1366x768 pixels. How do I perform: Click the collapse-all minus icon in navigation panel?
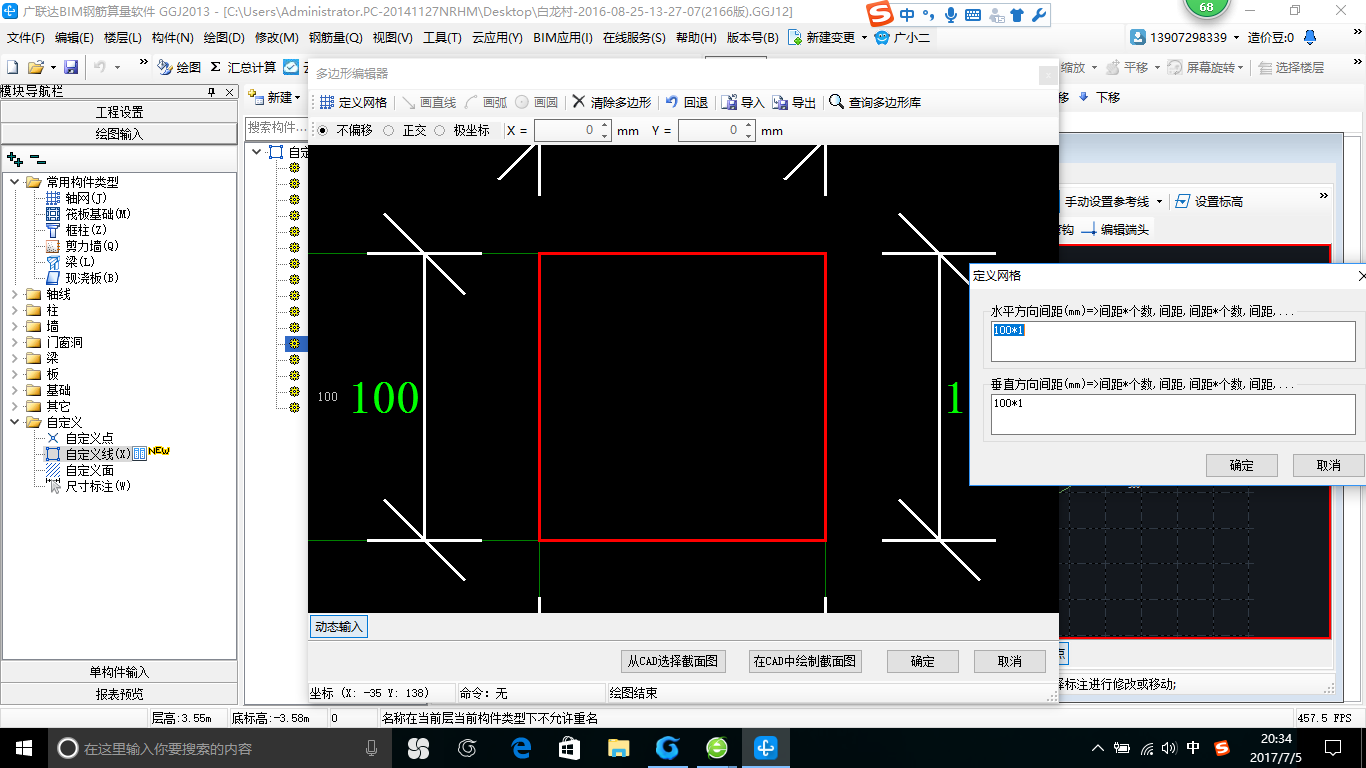click(37, 159)
